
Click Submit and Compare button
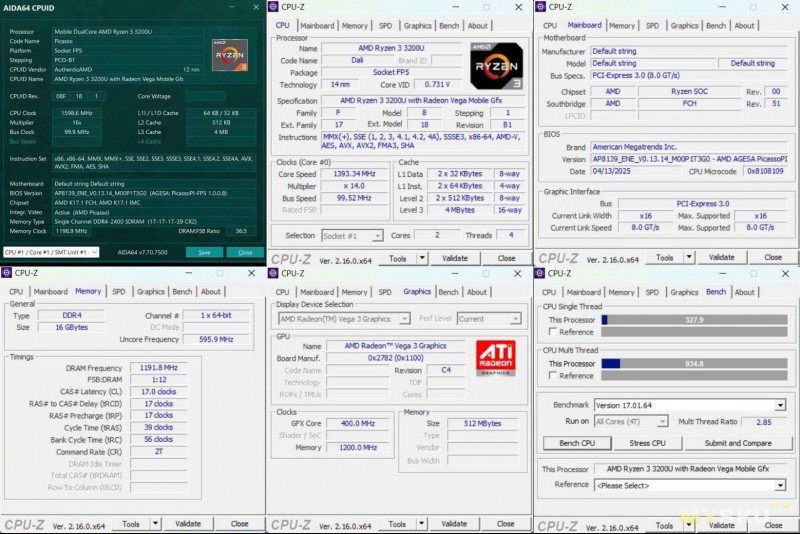tap(738, 443)
